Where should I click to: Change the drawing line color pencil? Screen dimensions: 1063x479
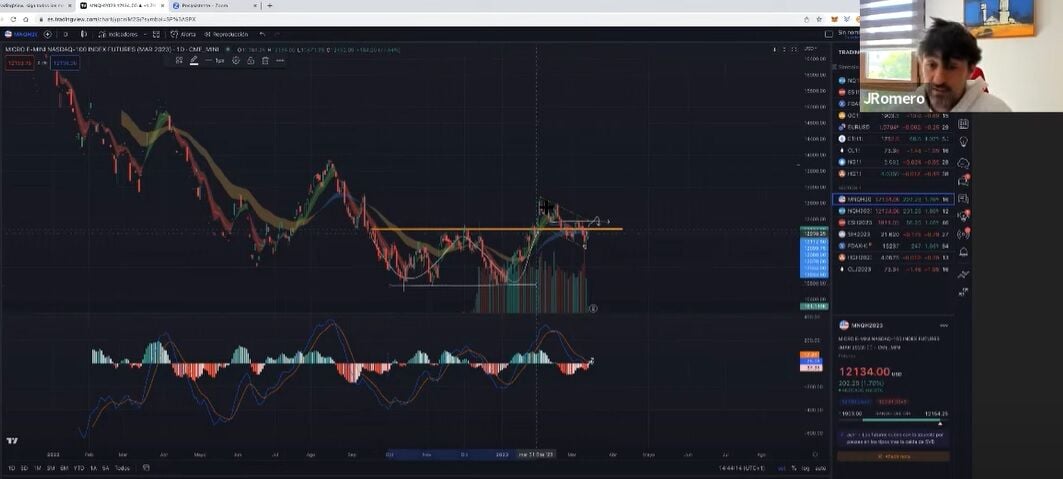pyautogui.click(x=194, y=60)
